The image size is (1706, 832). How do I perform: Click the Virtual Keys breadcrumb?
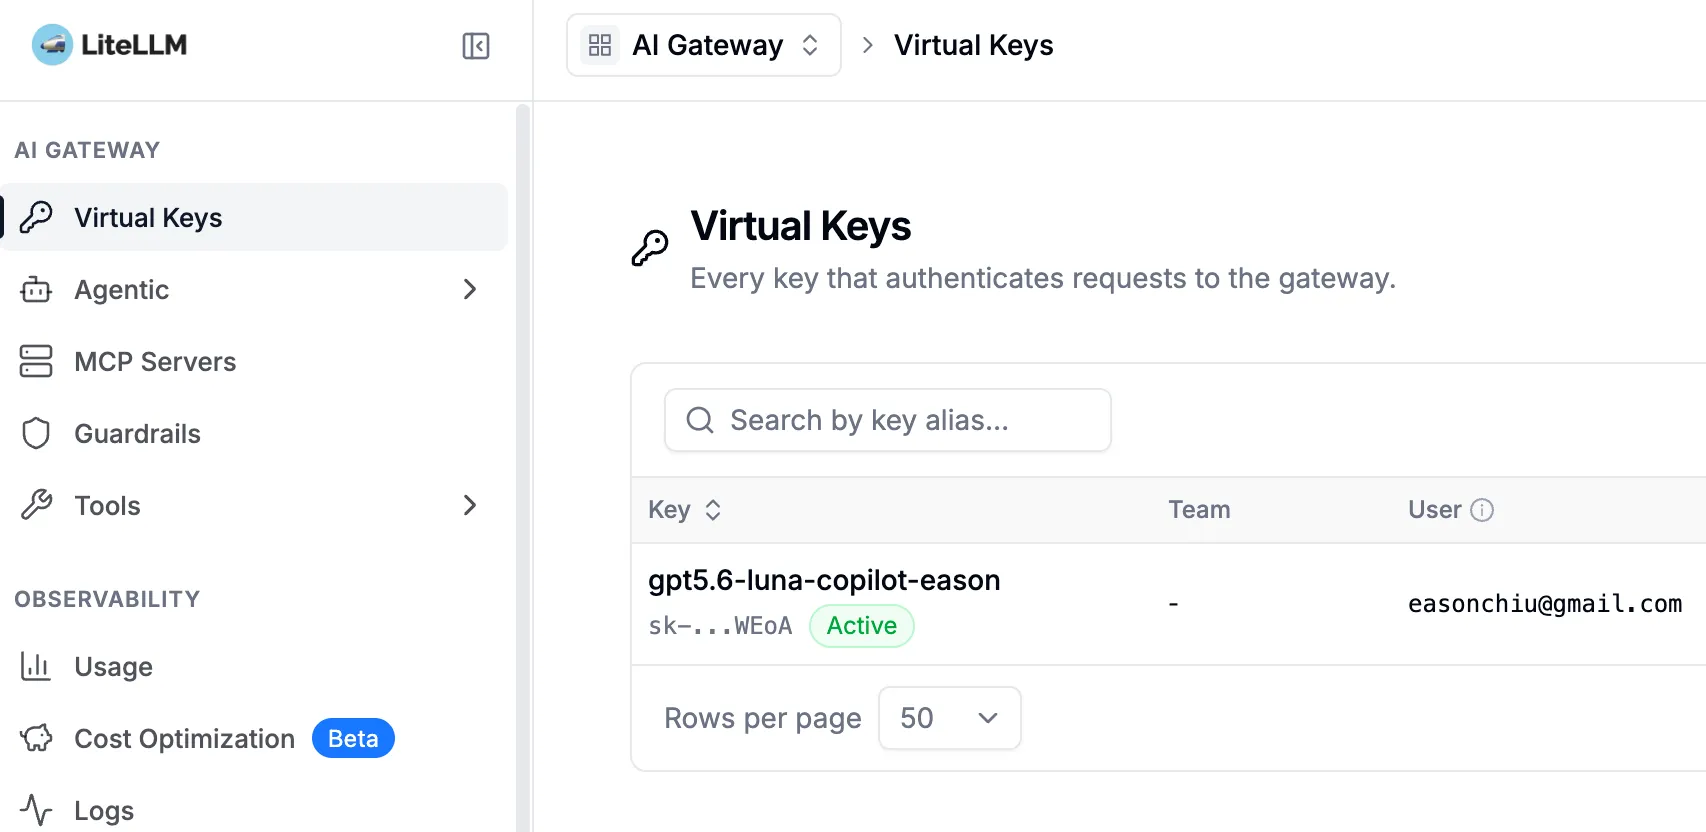point(973,45)
